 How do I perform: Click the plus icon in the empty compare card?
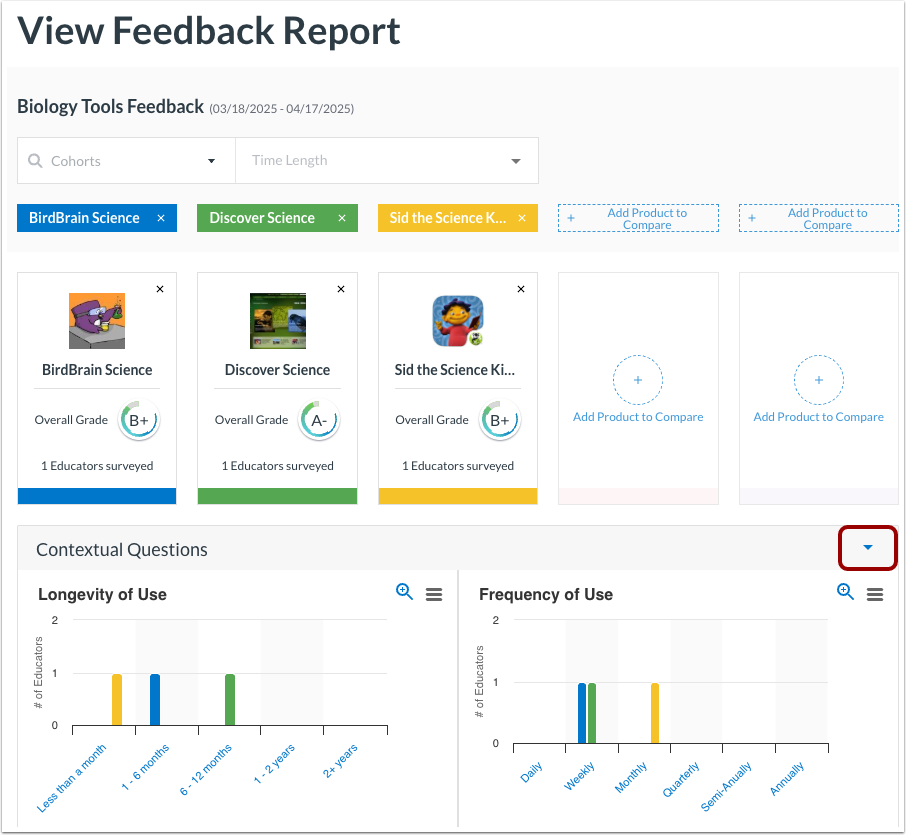click(x=638, y=380)
